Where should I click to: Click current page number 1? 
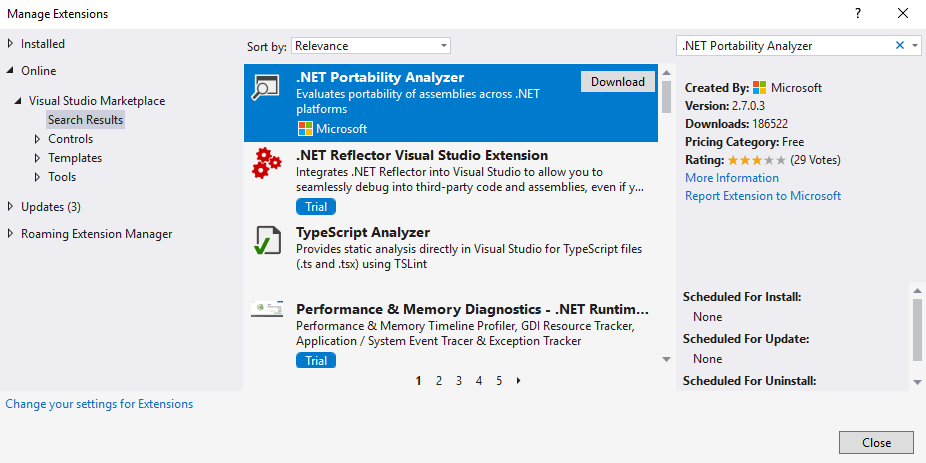tap(419, 381)
